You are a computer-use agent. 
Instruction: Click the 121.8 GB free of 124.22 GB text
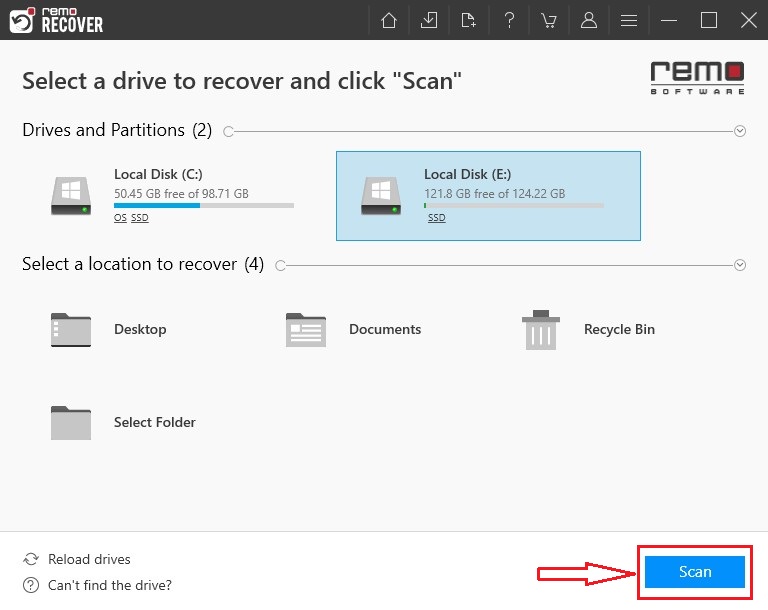[x=495, y=194]
